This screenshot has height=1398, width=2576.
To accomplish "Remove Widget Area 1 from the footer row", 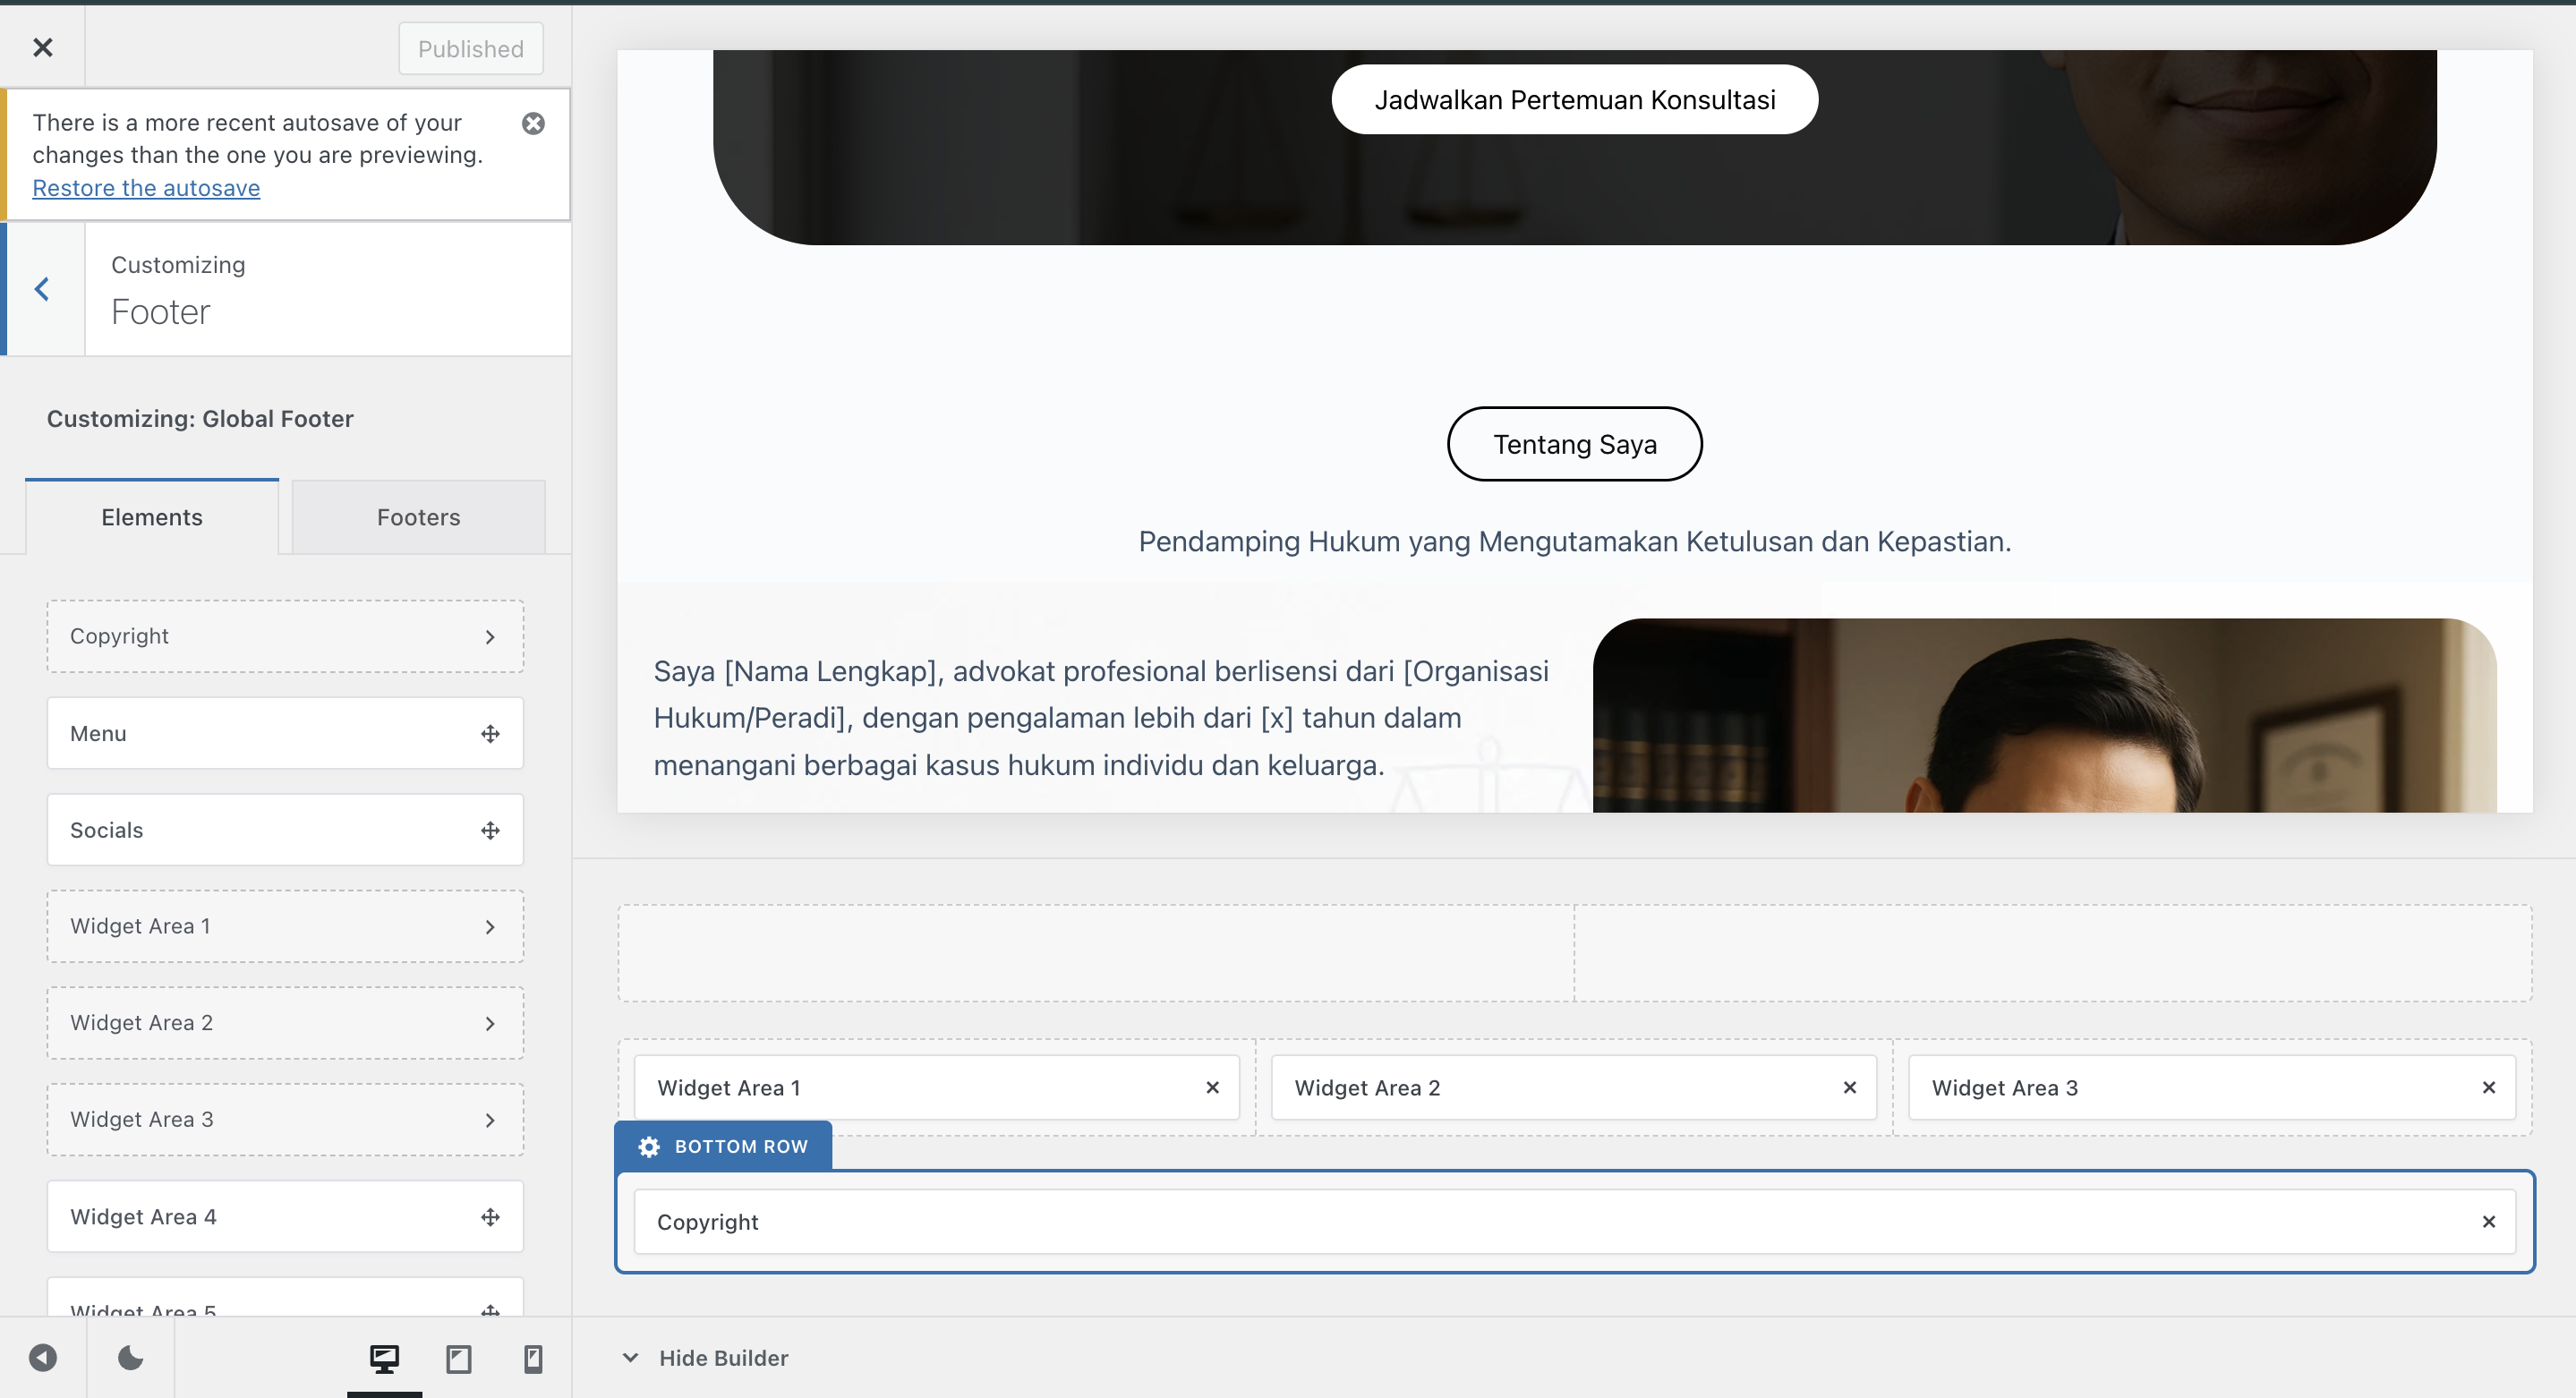I will tap(1212, 1088).
